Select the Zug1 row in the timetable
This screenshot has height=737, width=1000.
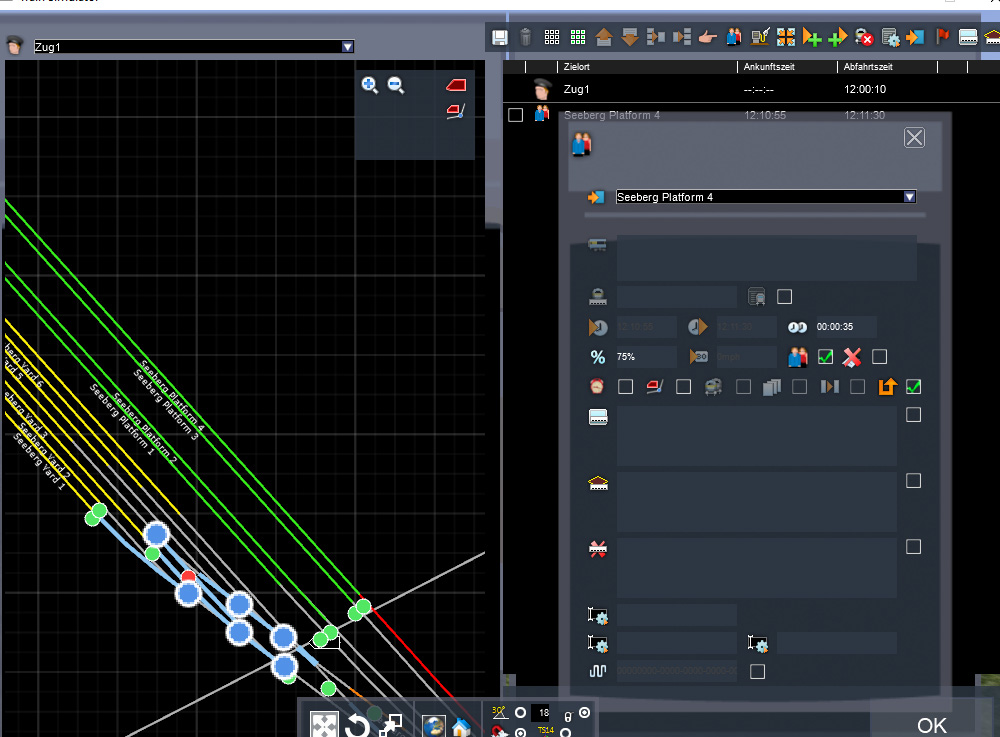[751, 89]
